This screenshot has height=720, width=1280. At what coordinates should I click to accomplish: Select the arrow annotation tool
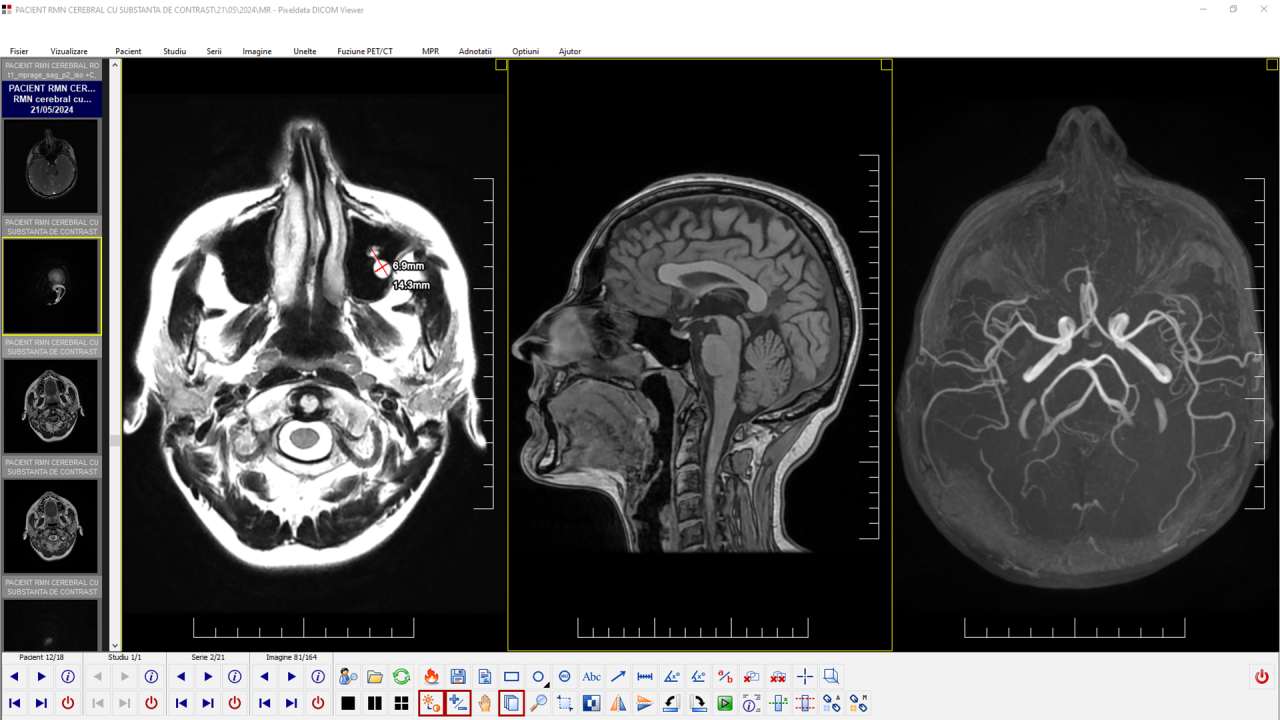point(618,677)
